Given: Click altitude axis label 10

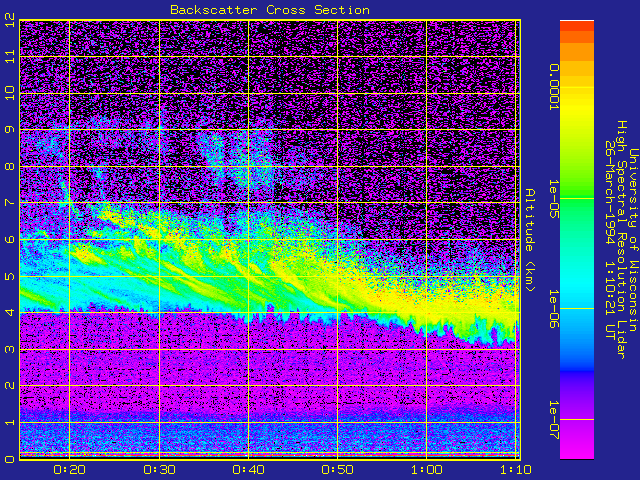Looking at the screenshot, I should 10,93.
